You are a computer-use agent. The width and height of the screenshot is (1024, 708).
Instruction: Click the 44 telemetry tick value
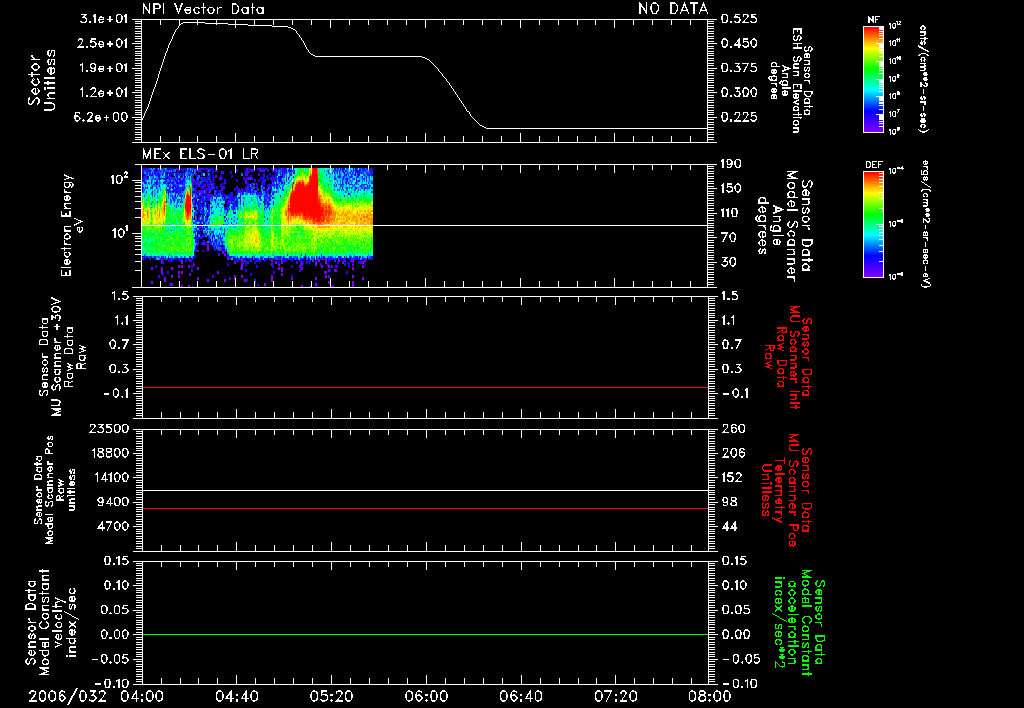click(x=729, y=526)
